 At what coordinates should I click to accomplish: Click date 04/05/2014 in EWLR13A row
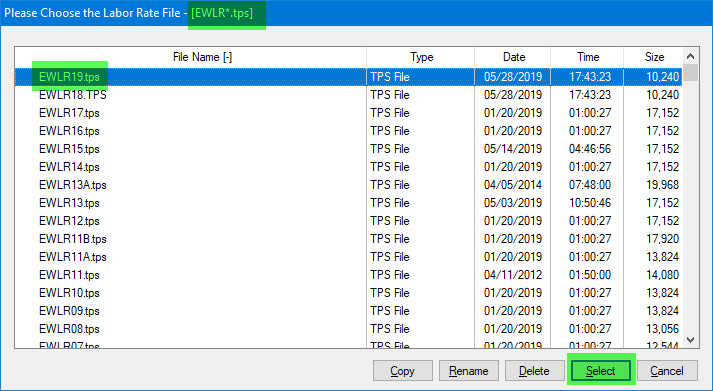pyautogui.click(x=513, y=185)
